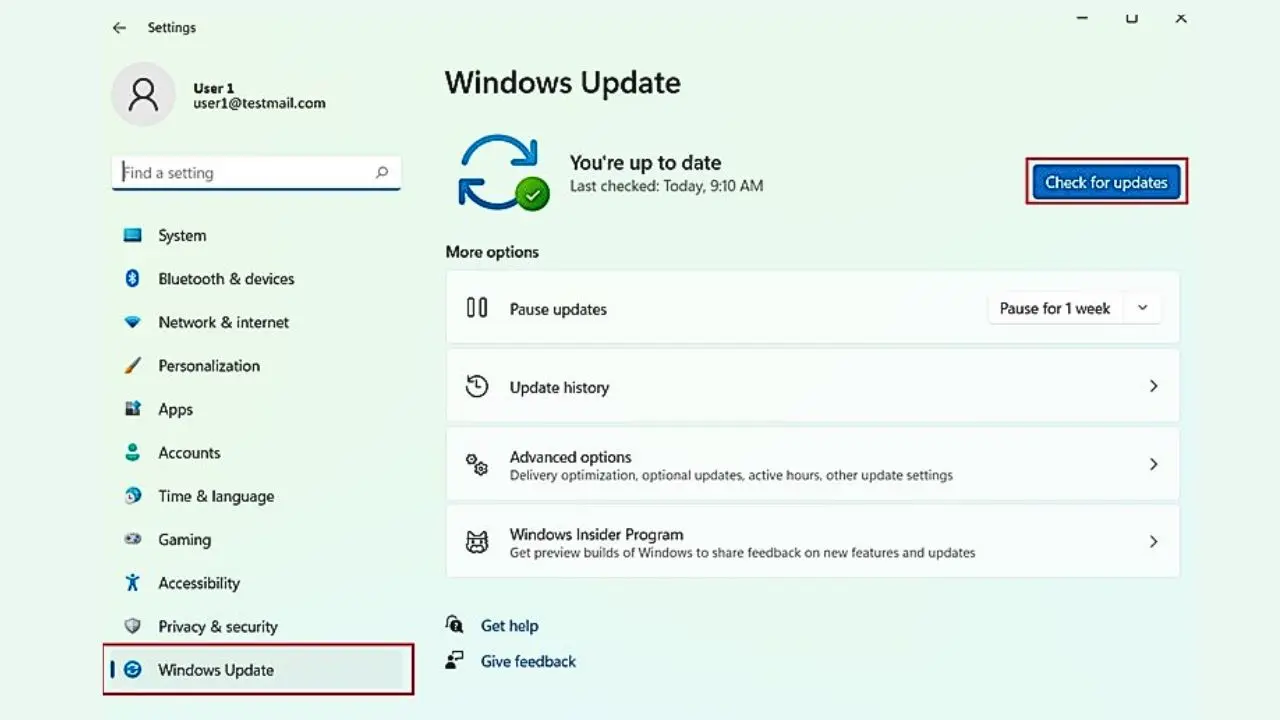Open the System settings category
Viewport: 1280px width, 720px height.
(257, 235)
